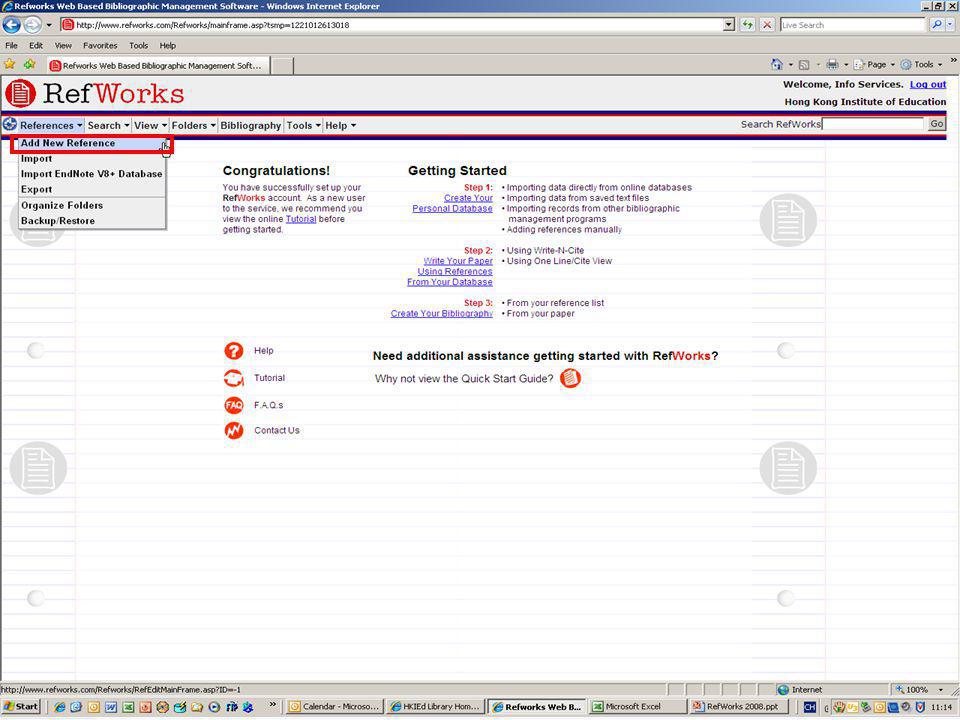Switch to Microsoft Excel taskbar button
The height and width of the screenshot is (720, 960).
click(x=637, y=707)
